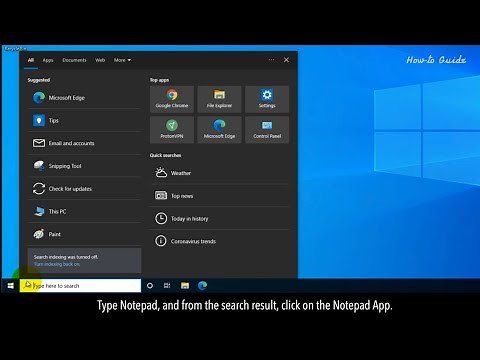Open Task View on taskbar
The height and width of the screenshot is (360, 480).
(167, 286)
